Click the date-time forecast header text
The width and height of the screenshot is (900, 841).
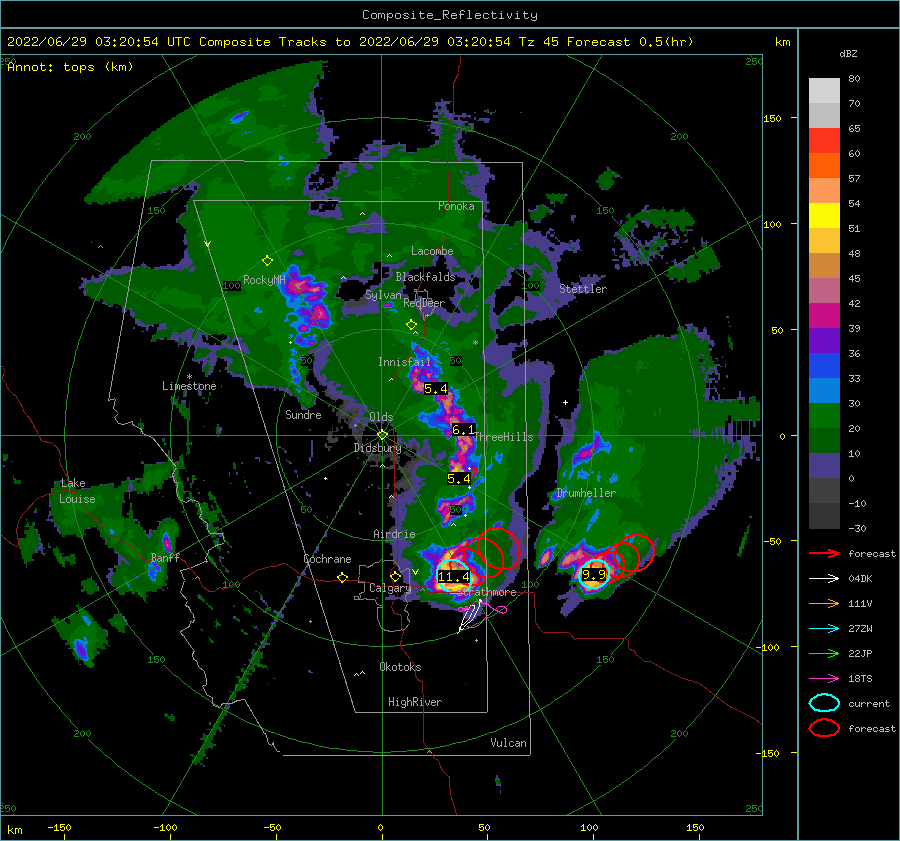[x=350, y=42]
